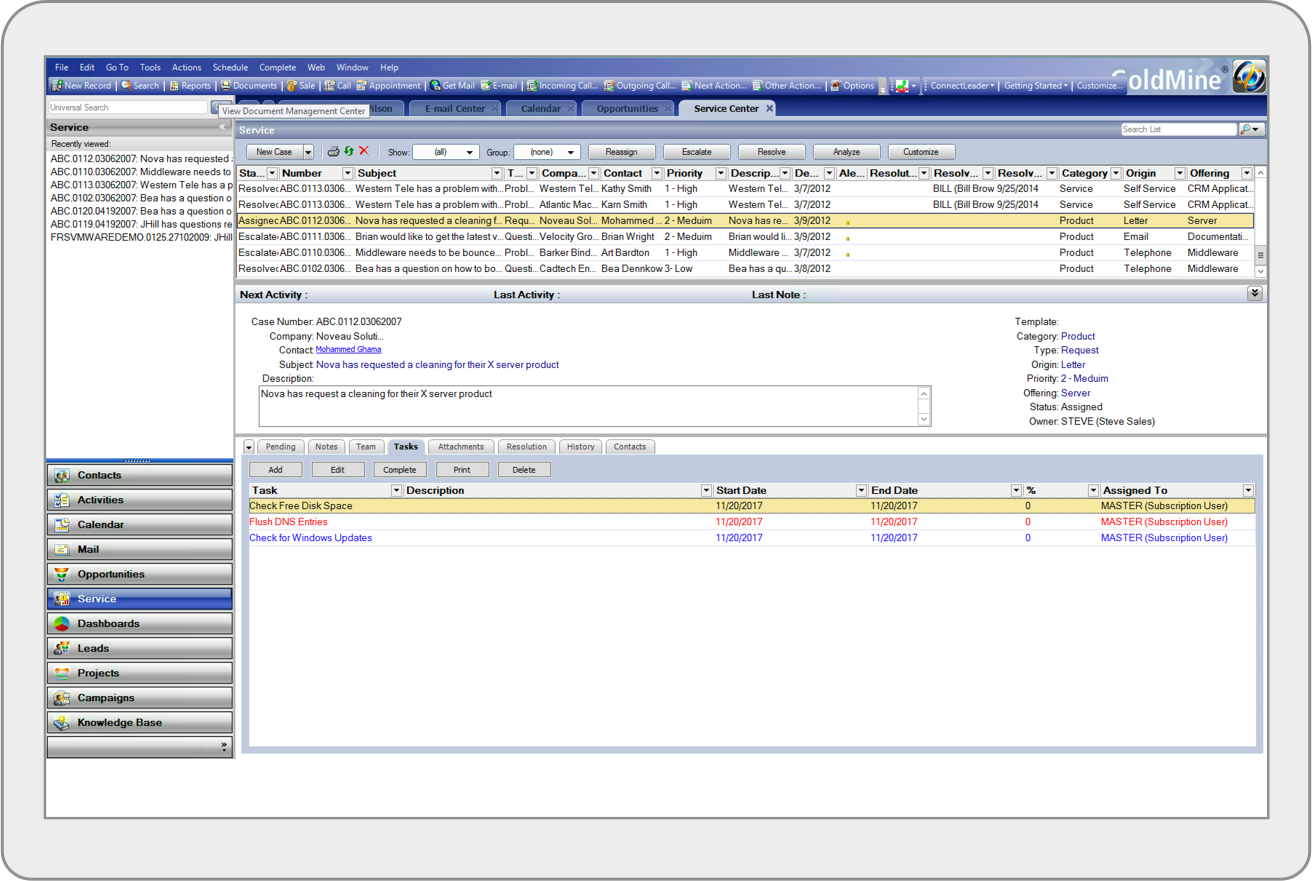Open the Getting Started dropdown
Viewport: 1312px width, 881px height.
tap(1036, 86)
